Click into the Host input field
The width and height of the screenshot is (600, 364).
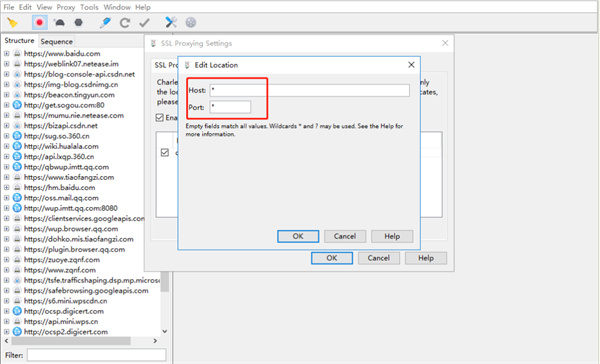click(310, 90)
